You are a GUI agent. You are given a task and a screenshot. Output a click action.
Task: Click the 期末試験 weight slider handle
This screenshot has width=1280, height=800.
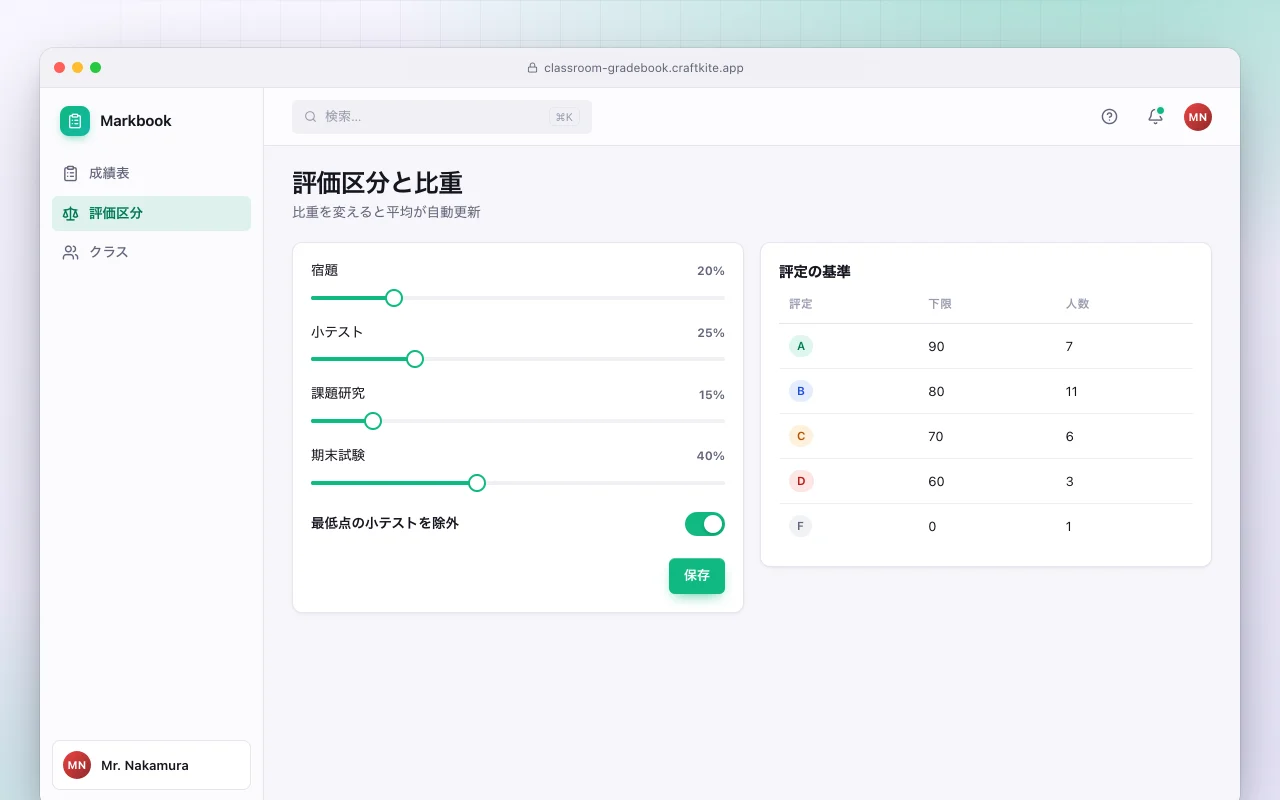coord(477,483)
